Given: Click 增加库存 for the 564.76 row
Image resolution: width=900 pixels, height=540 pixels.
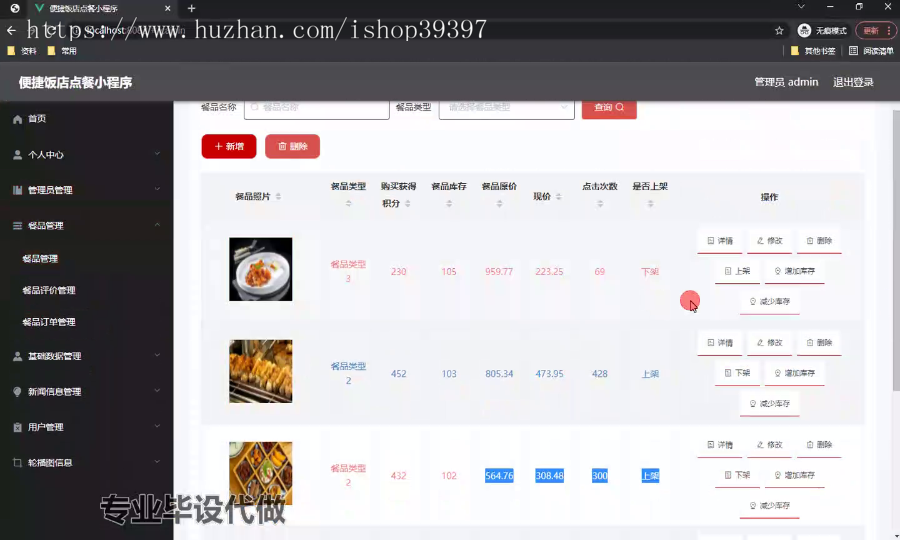Looking at the screenshot, I should (x=794, y=476).
